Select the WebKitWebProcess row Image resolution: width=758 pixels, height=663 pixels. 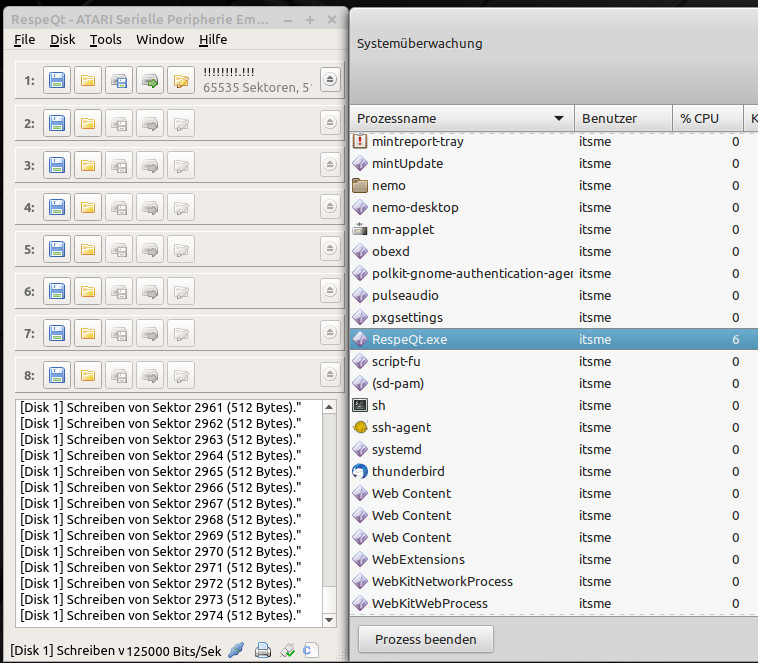coord(554,604)
